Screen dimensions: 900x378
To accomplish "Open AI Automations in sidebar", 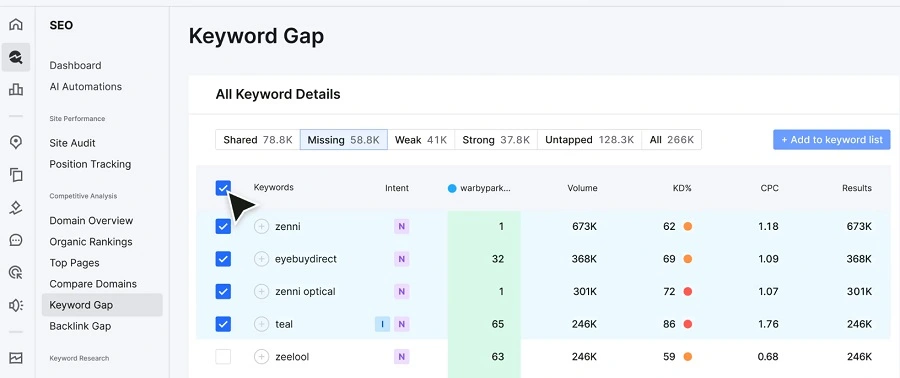I will coord(86,87).
